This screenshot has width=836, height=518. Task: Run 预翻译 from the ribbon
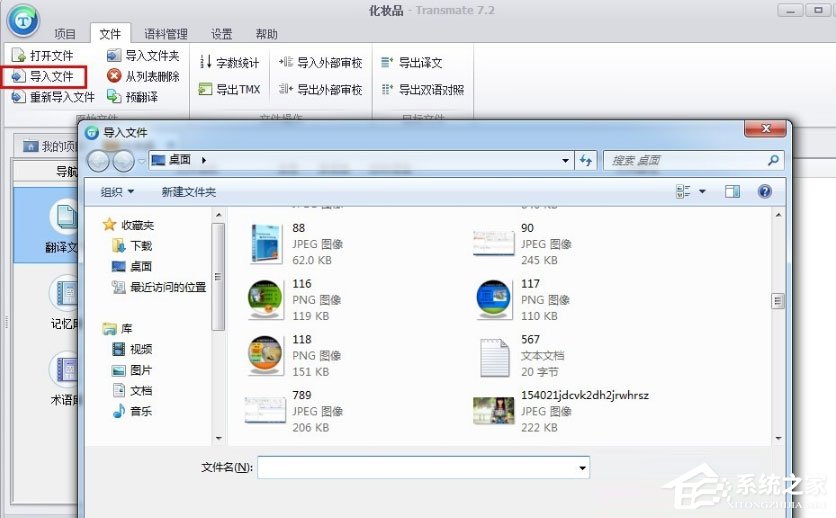point(133,97)
